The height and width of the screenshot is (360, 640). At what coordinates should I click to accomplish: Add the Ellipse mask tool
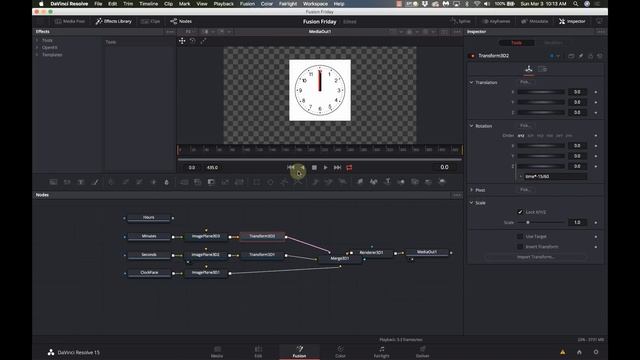(x=270, y=182)
